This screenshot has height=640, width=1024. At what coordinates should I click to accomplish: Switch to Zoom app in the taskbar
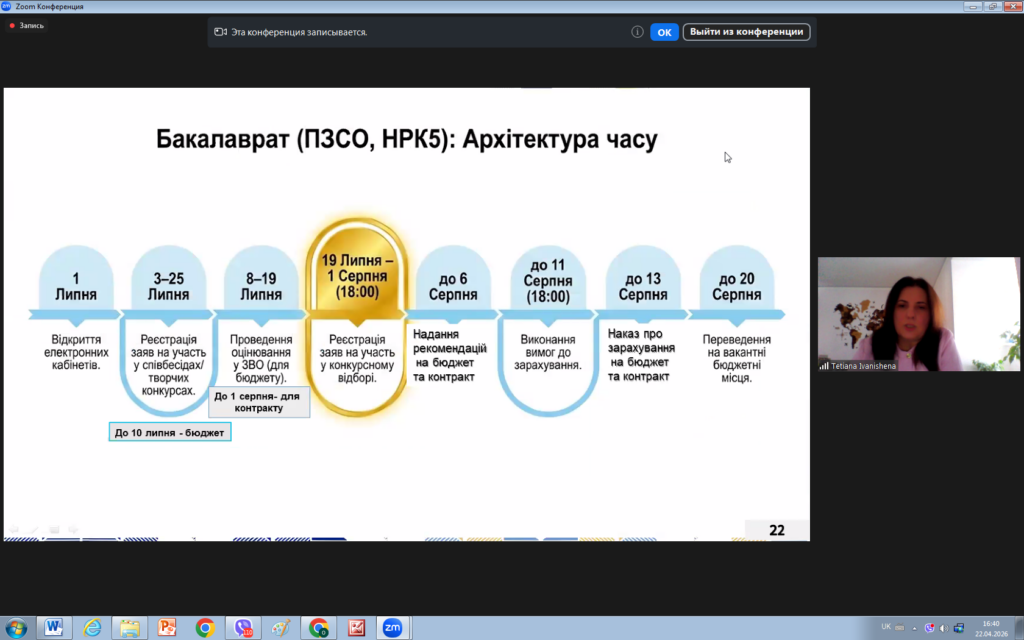pyautogui.click(x=393, y=627)
